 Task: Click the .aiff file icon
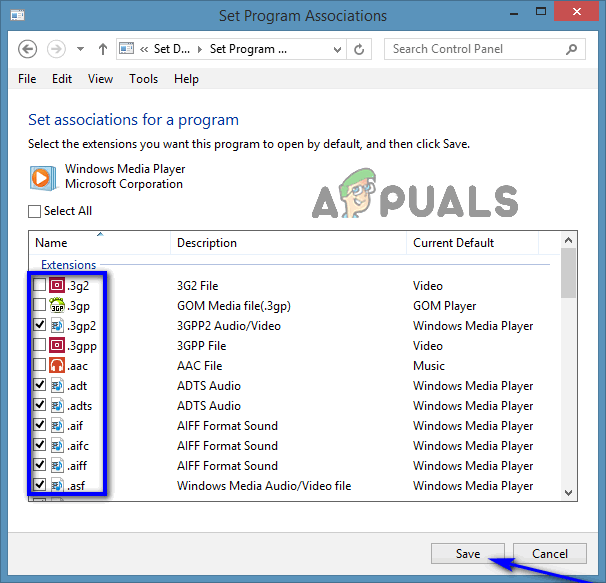pos(57,465)
